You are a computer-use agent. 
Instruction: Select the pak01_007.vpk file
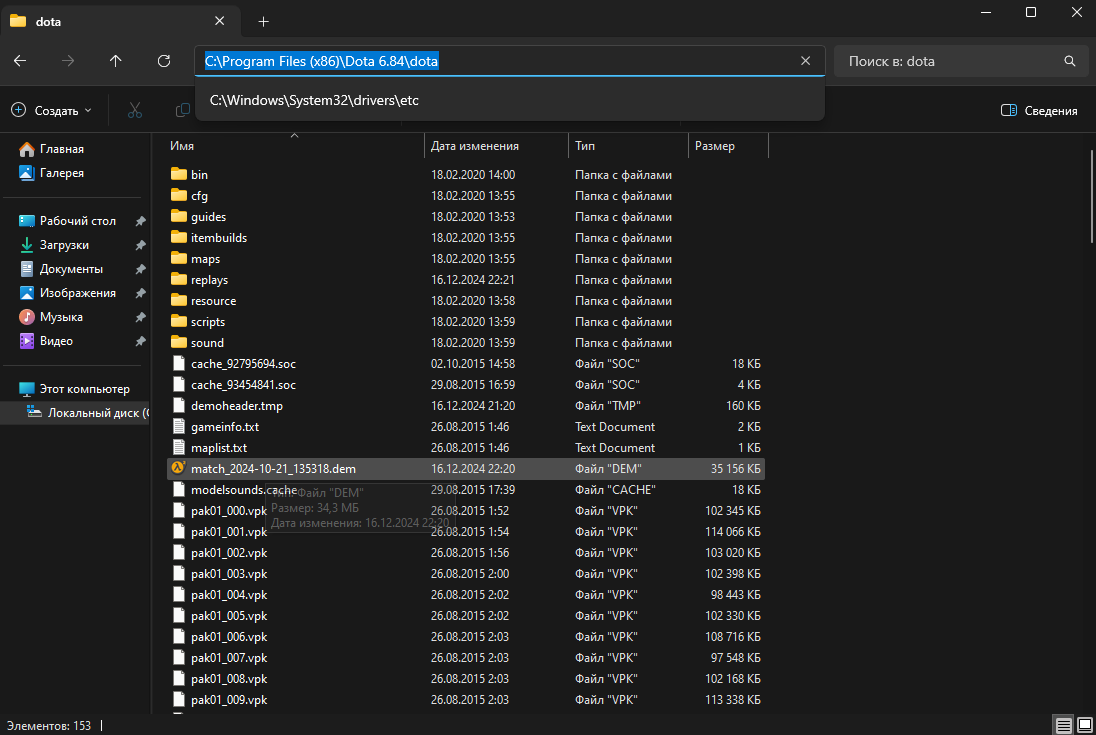[229, 657]
